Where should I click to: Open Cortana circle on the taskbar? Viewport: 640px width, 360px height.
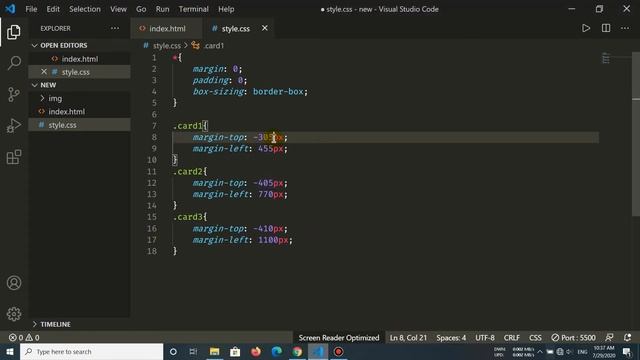[173, 351]
